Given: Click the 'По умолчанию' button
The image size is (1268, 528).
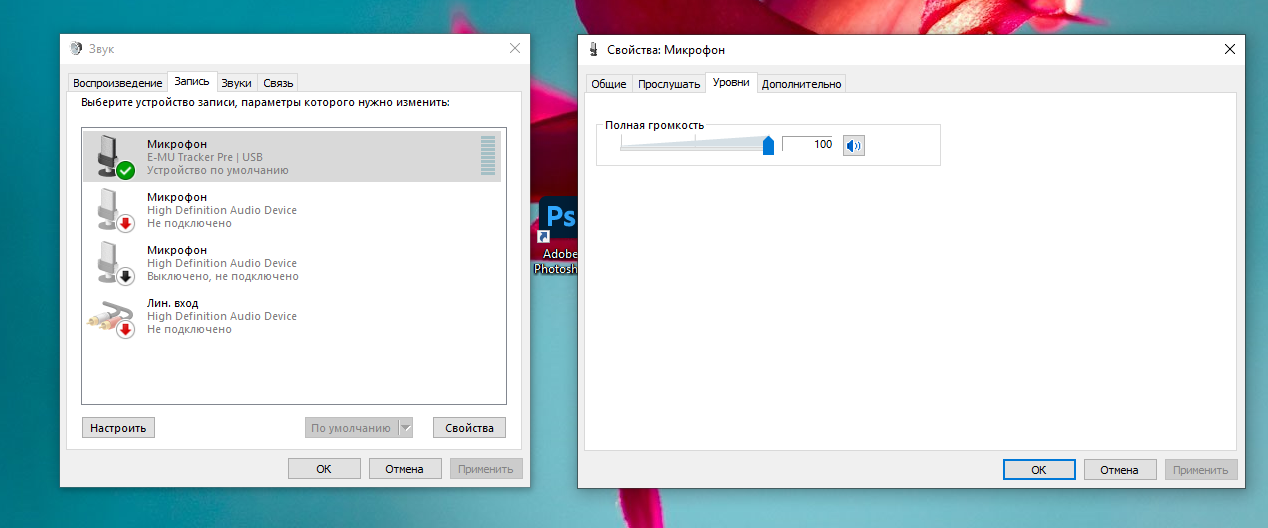Looking at the screenshot, I should (351, 428).
